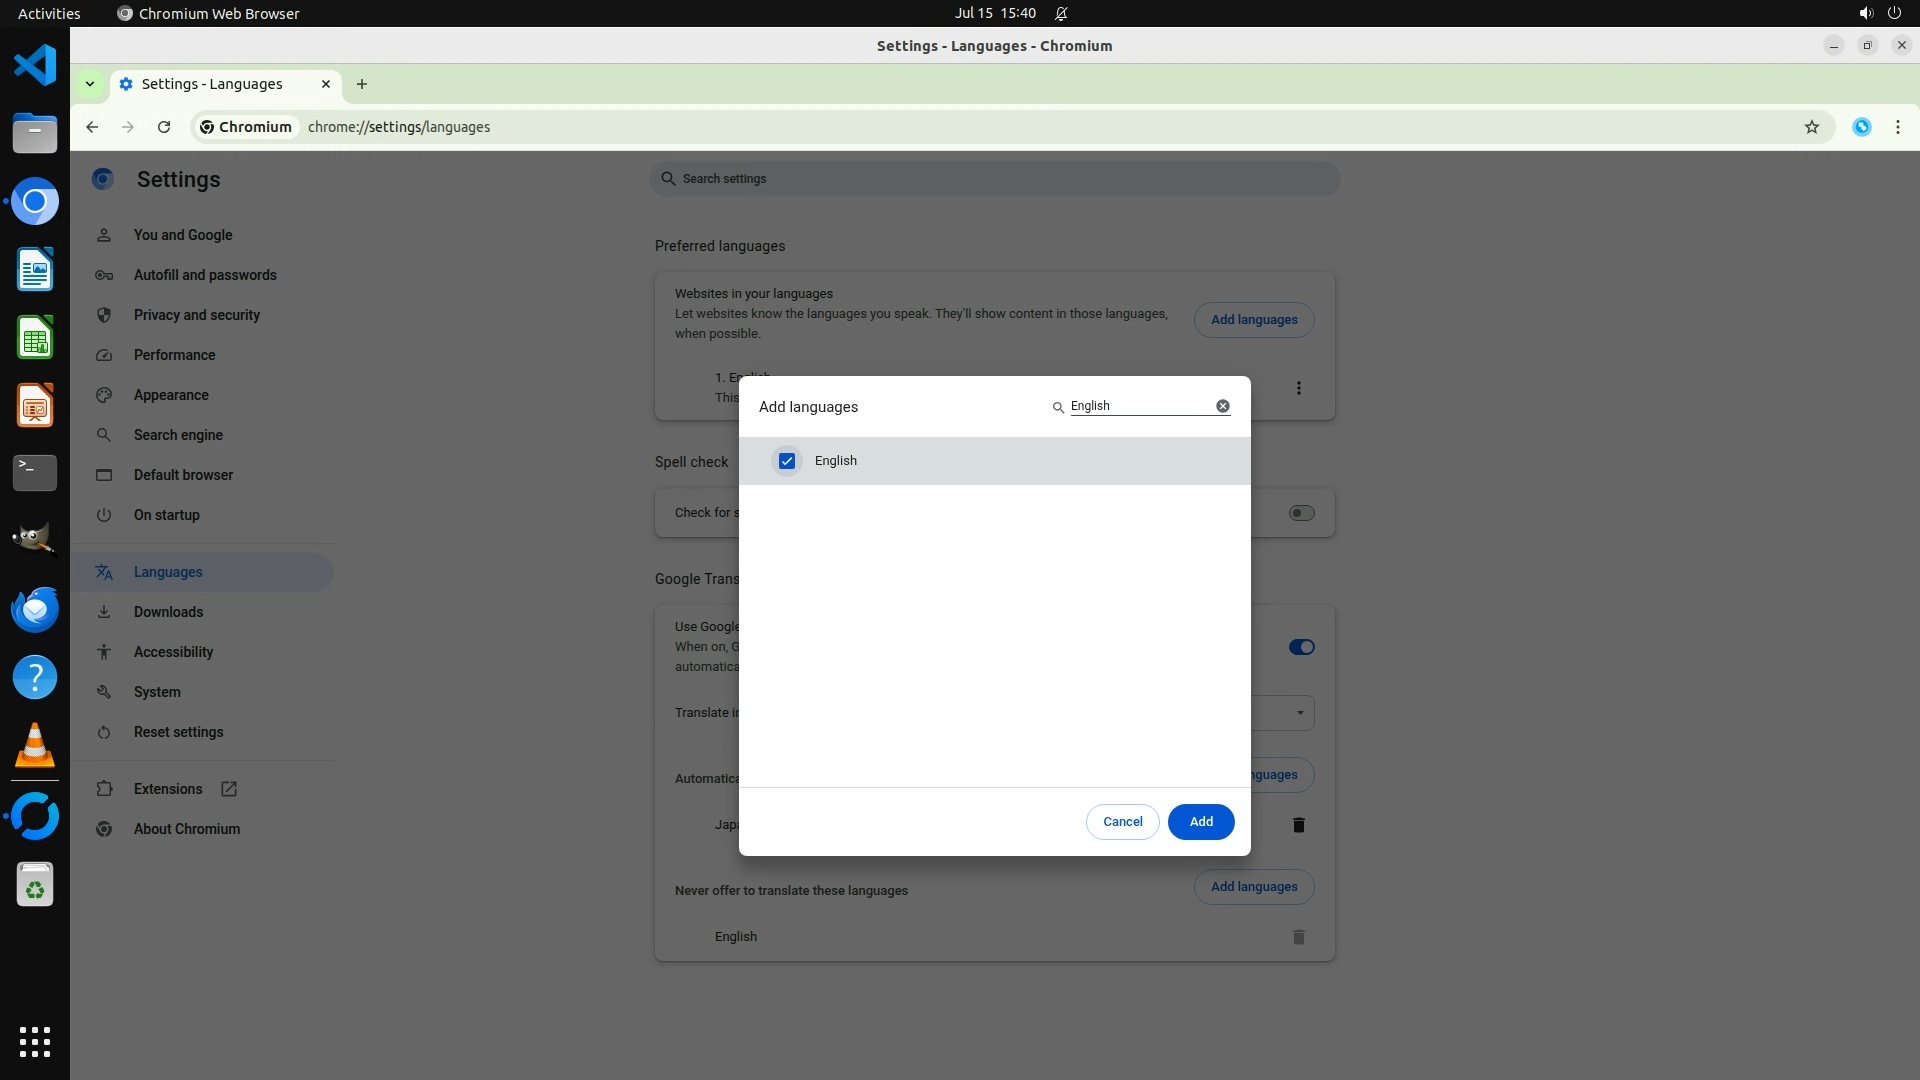1920x1080 pixels.
Task: Open Visual Studio Code from dock
Action: click(35, 66)
